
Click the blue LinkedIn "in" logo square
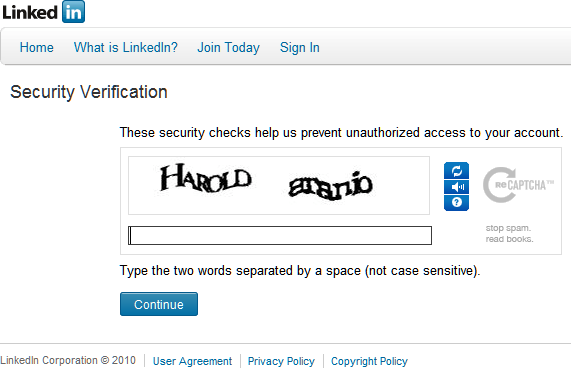[74, 12]
